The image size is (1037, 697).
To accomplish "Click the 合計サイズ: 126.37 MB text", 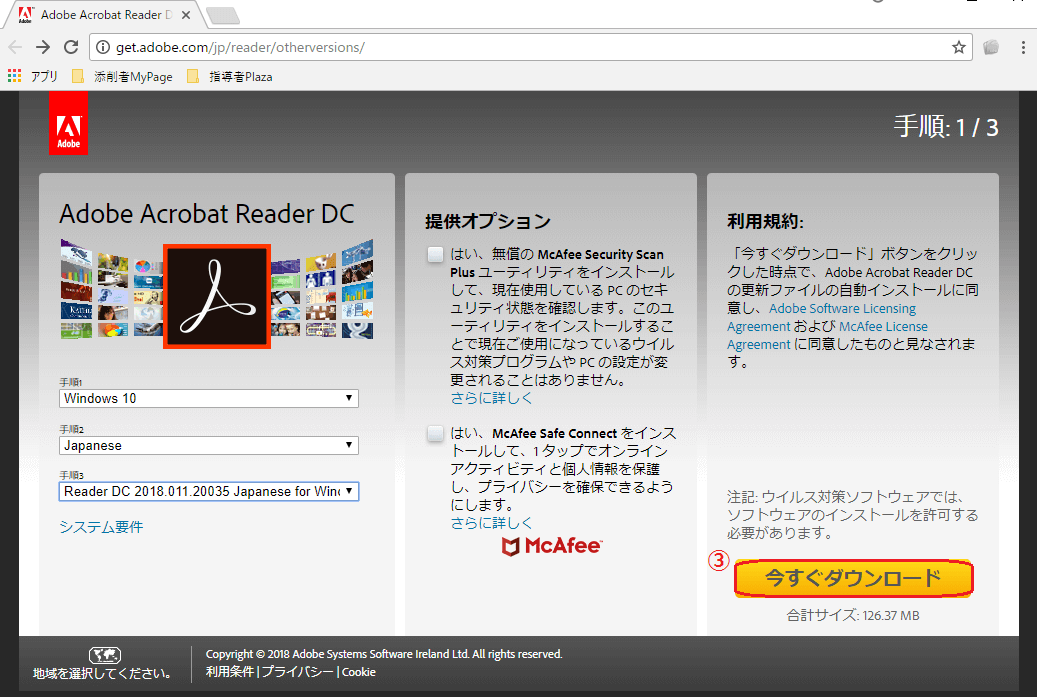I will (x=852, y=615).
